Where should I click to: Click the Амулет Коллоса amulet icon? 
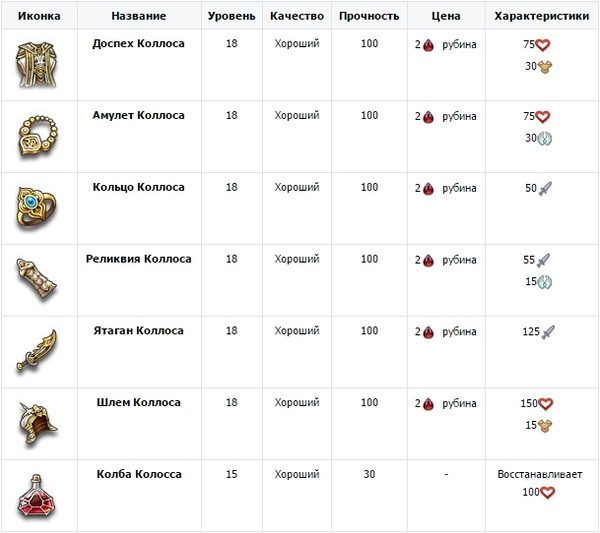pos(38,136)
